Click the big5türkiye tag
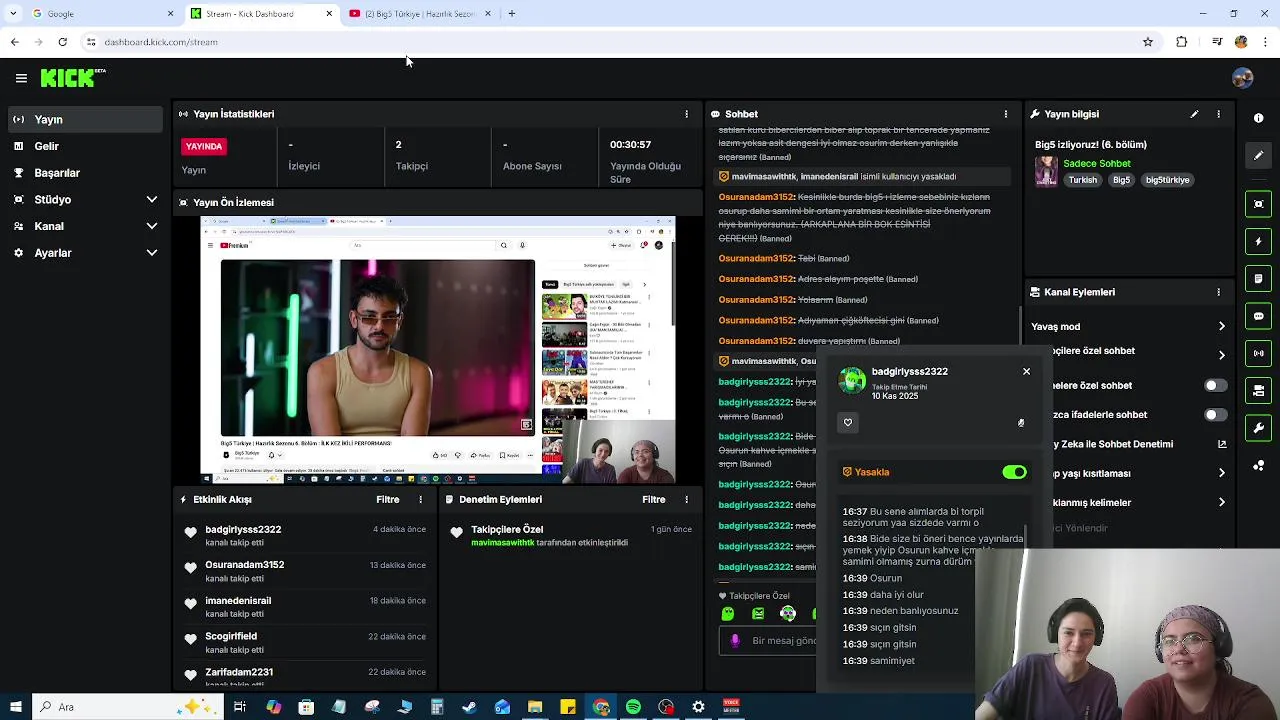Screen dimensions: 1280x720 tap(1167, 180)
